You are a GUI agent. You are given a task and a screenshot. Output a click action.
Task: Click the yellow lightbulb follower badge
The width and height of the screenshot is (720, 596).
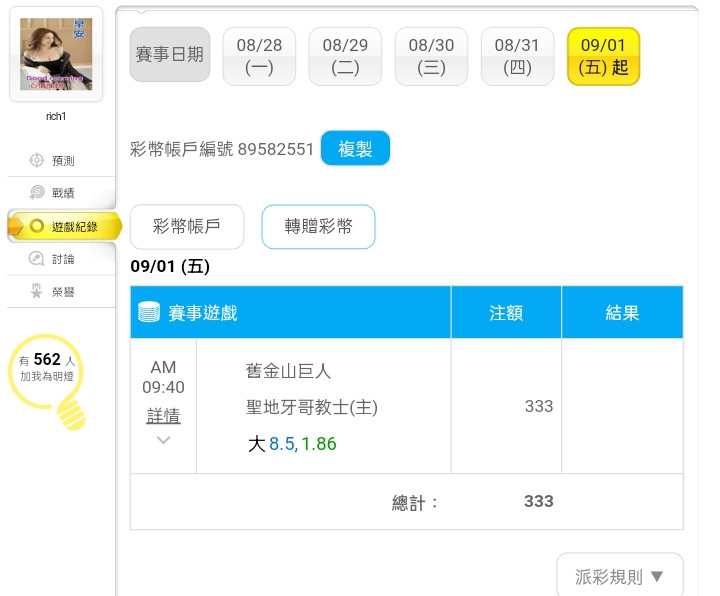[47, 381]
